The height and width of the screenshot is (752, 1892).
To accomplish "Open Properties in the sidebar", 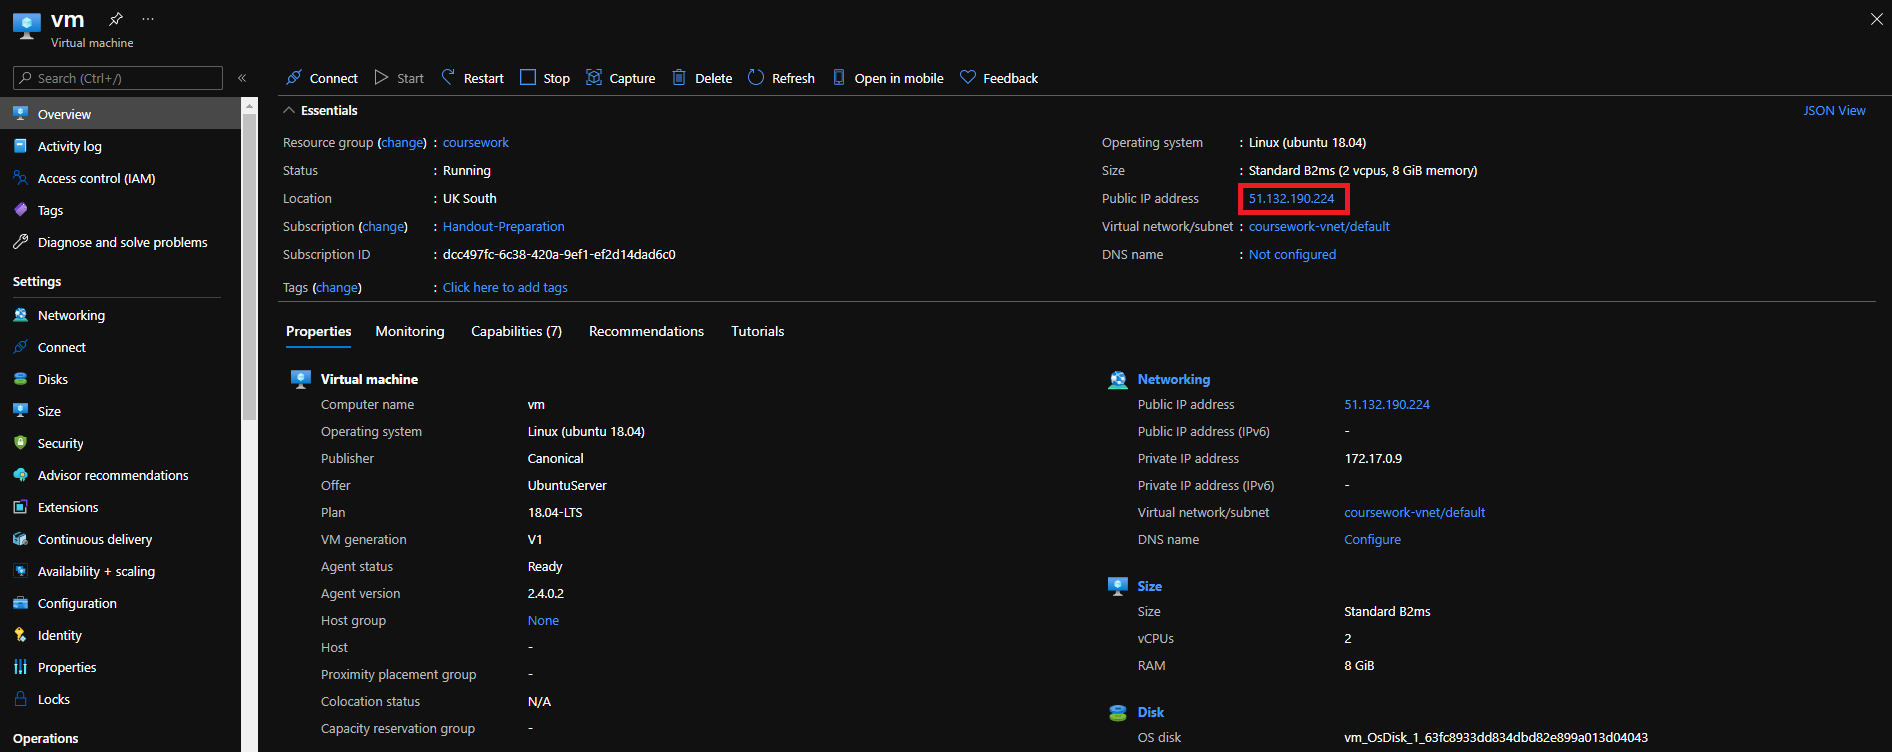I will coord(120,667).
